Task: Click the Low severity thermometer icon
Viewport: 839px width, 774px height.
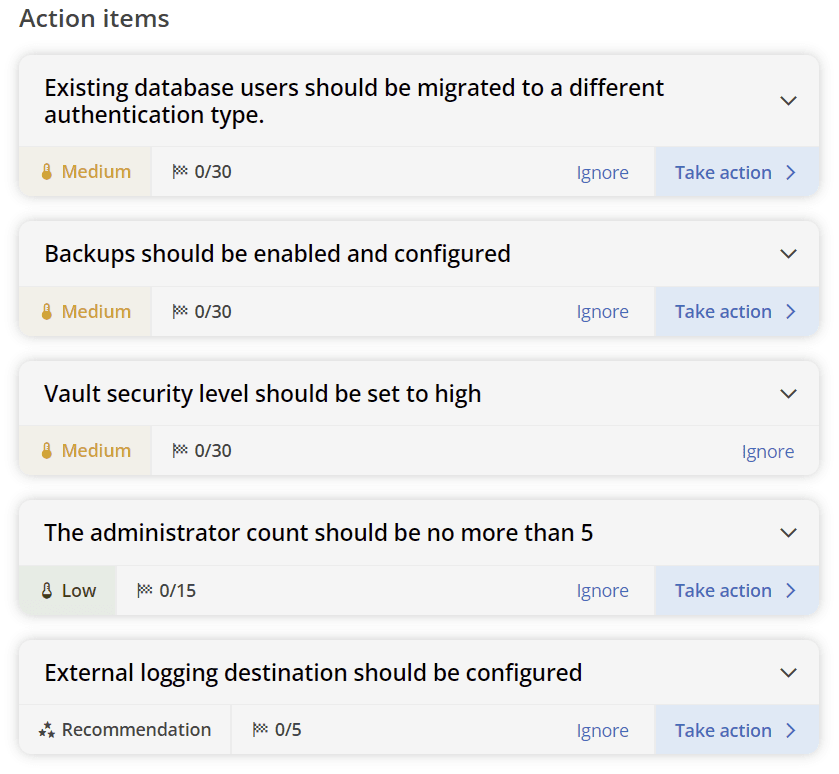Action: 46,590
